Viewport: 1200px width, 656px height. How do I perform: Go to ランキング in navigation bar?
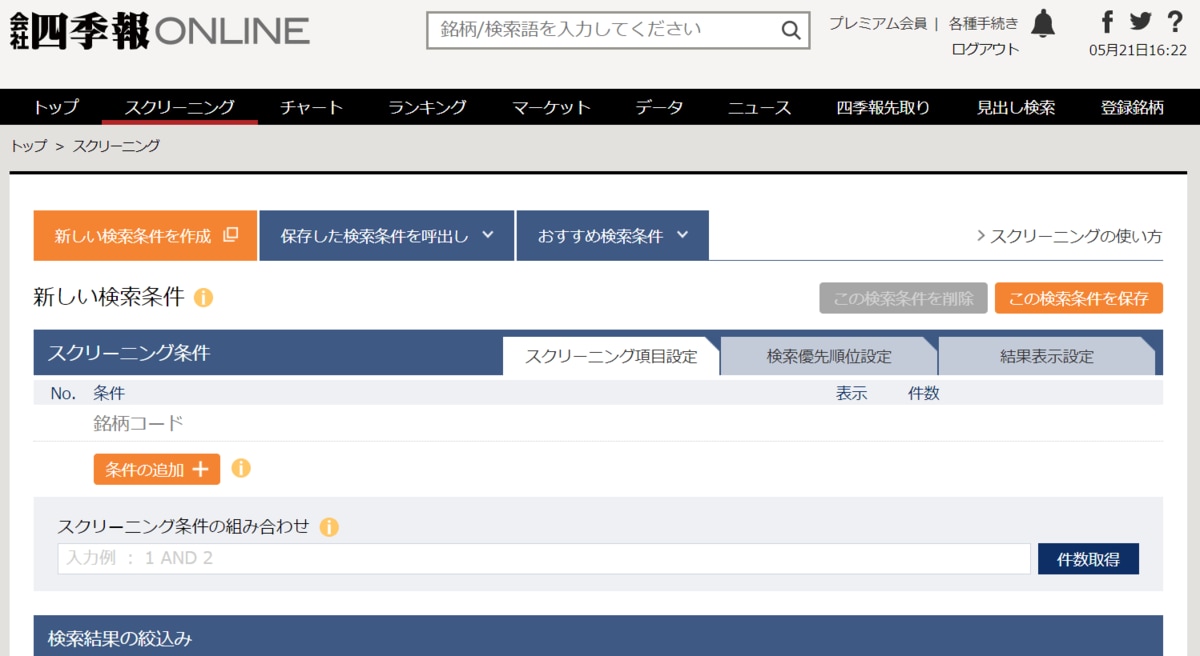[x=427, y=108]
